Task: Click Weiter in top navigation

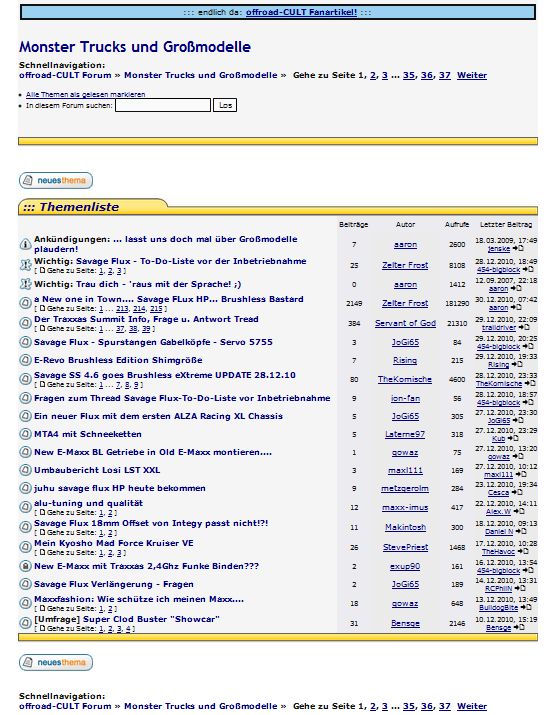Action: pyautogui.click(x=472, y=75)
